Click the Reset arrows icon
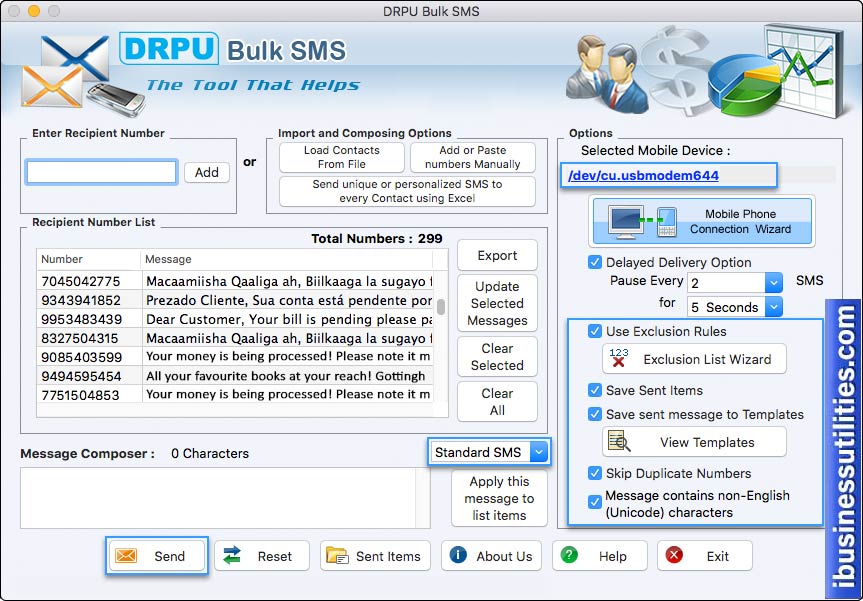Screen dimensions: 863x601 pos(232,556)
